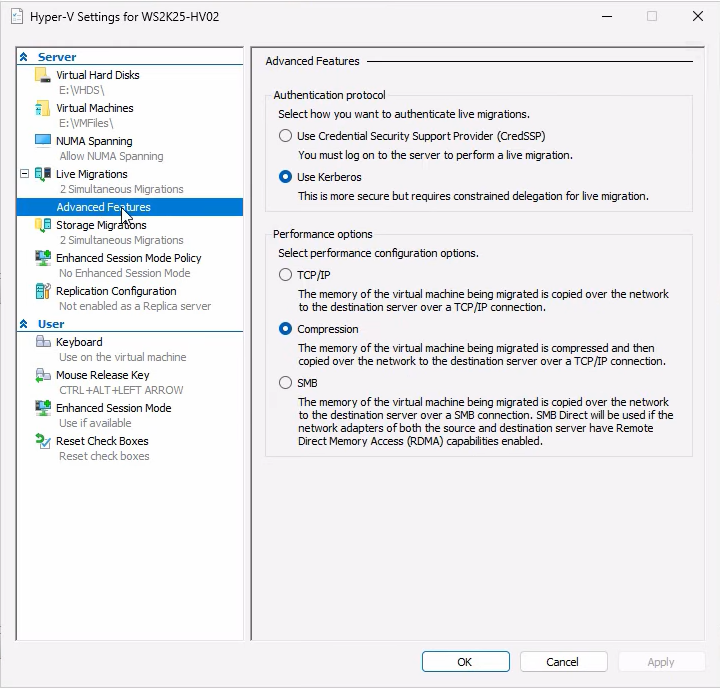Select user Enhanced Session Mode setting
This screenshot has height=689, width=720.
(x=113, y=408)
